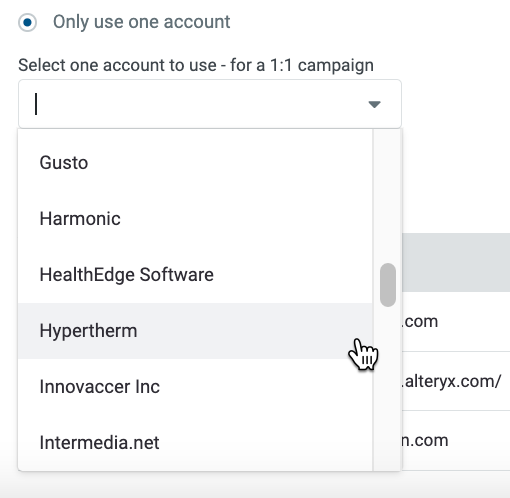510x498 pixels.
Task: Choose Harmonic from the account list
Action: (195, 219)
